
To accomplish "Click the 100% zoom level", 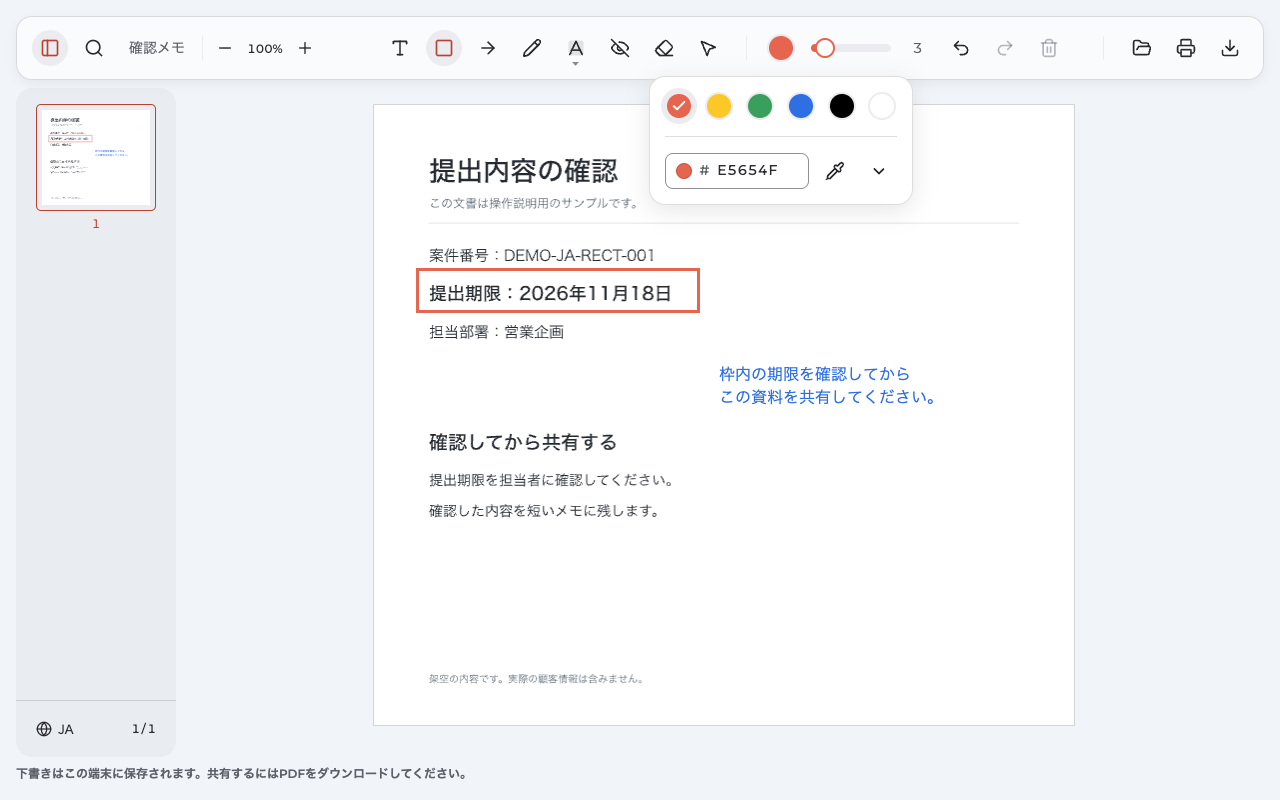I will point(265,48).
